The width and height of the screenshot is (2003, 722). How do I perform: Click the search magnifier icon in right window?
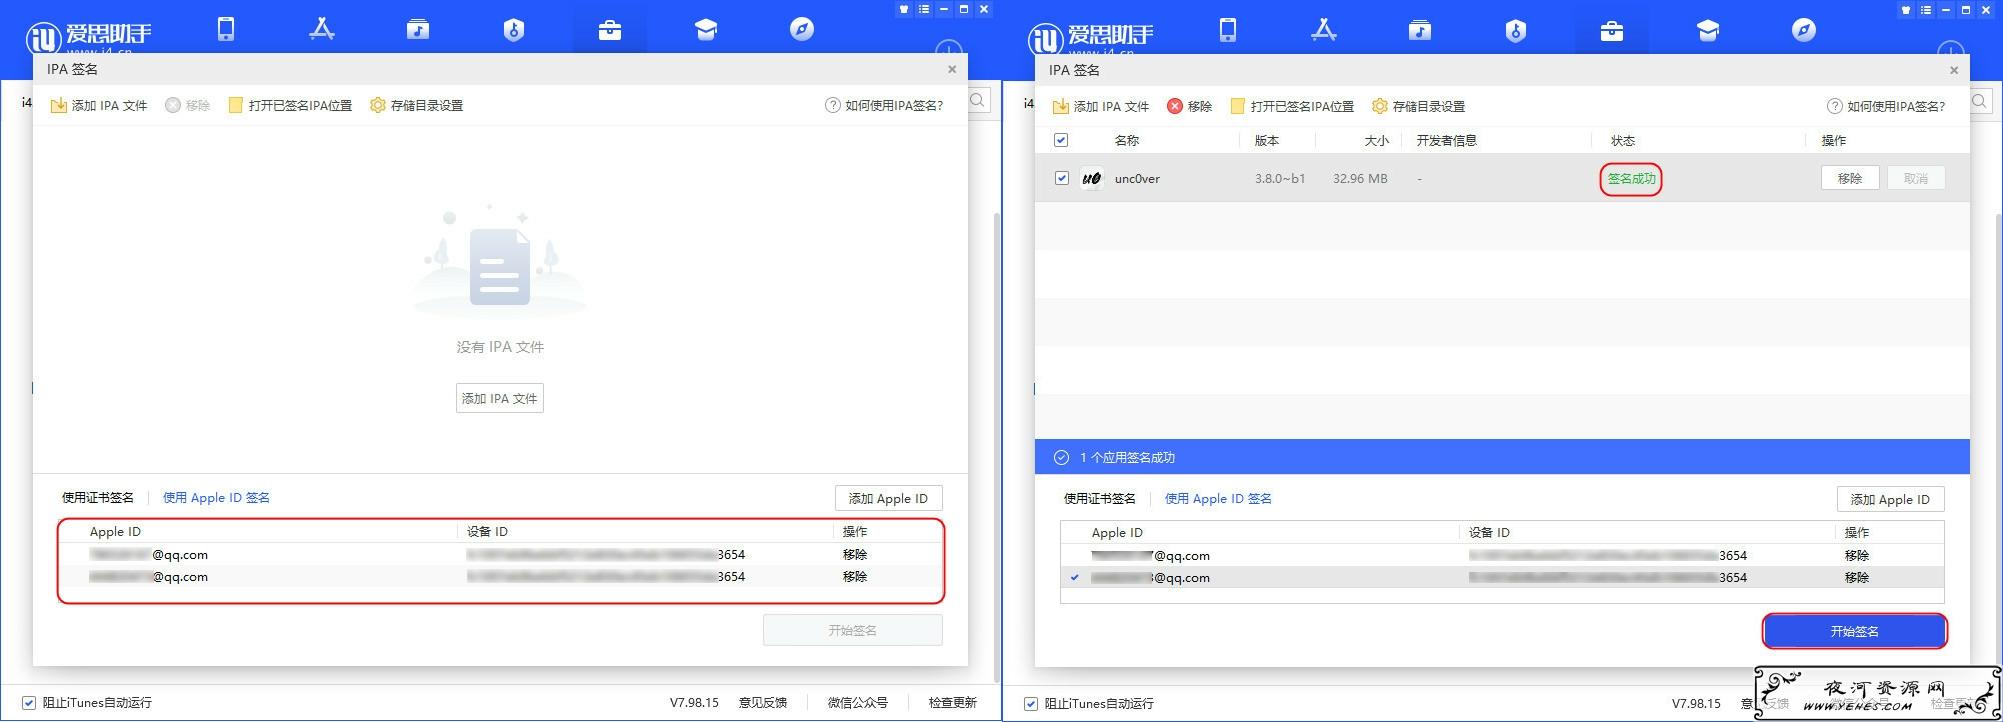click(1980, 101)
